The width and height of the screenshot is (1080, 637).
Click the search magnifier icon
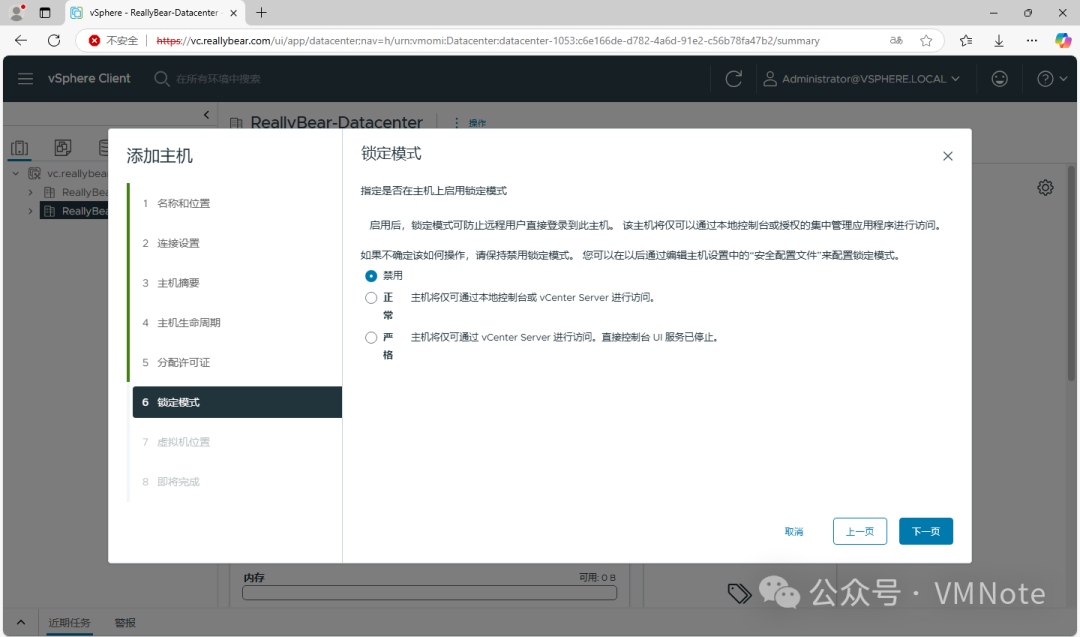(161, 79)
